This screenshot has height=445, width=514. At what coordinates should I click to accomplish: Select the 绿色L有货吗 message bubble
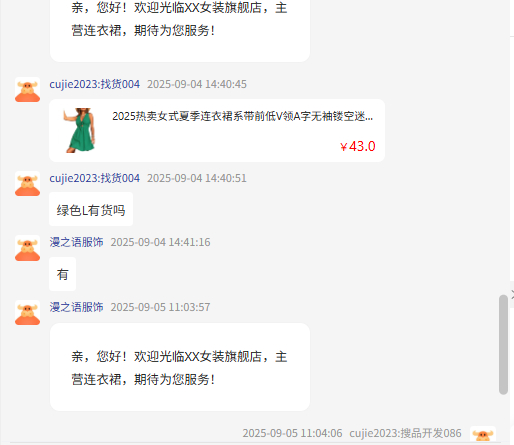click(x=91, y=209)
